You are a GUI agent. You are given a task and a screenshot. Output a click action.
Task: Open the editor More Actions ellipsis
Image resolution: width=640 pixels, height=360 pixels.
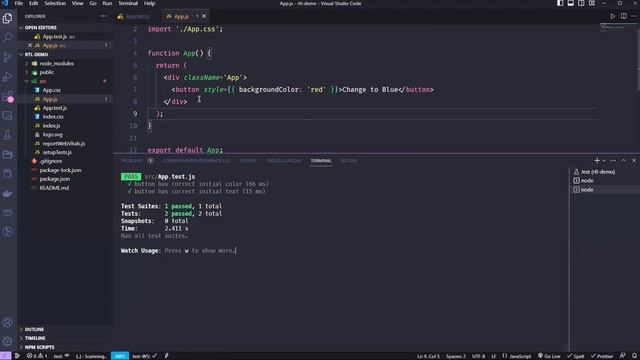[634, 16]
